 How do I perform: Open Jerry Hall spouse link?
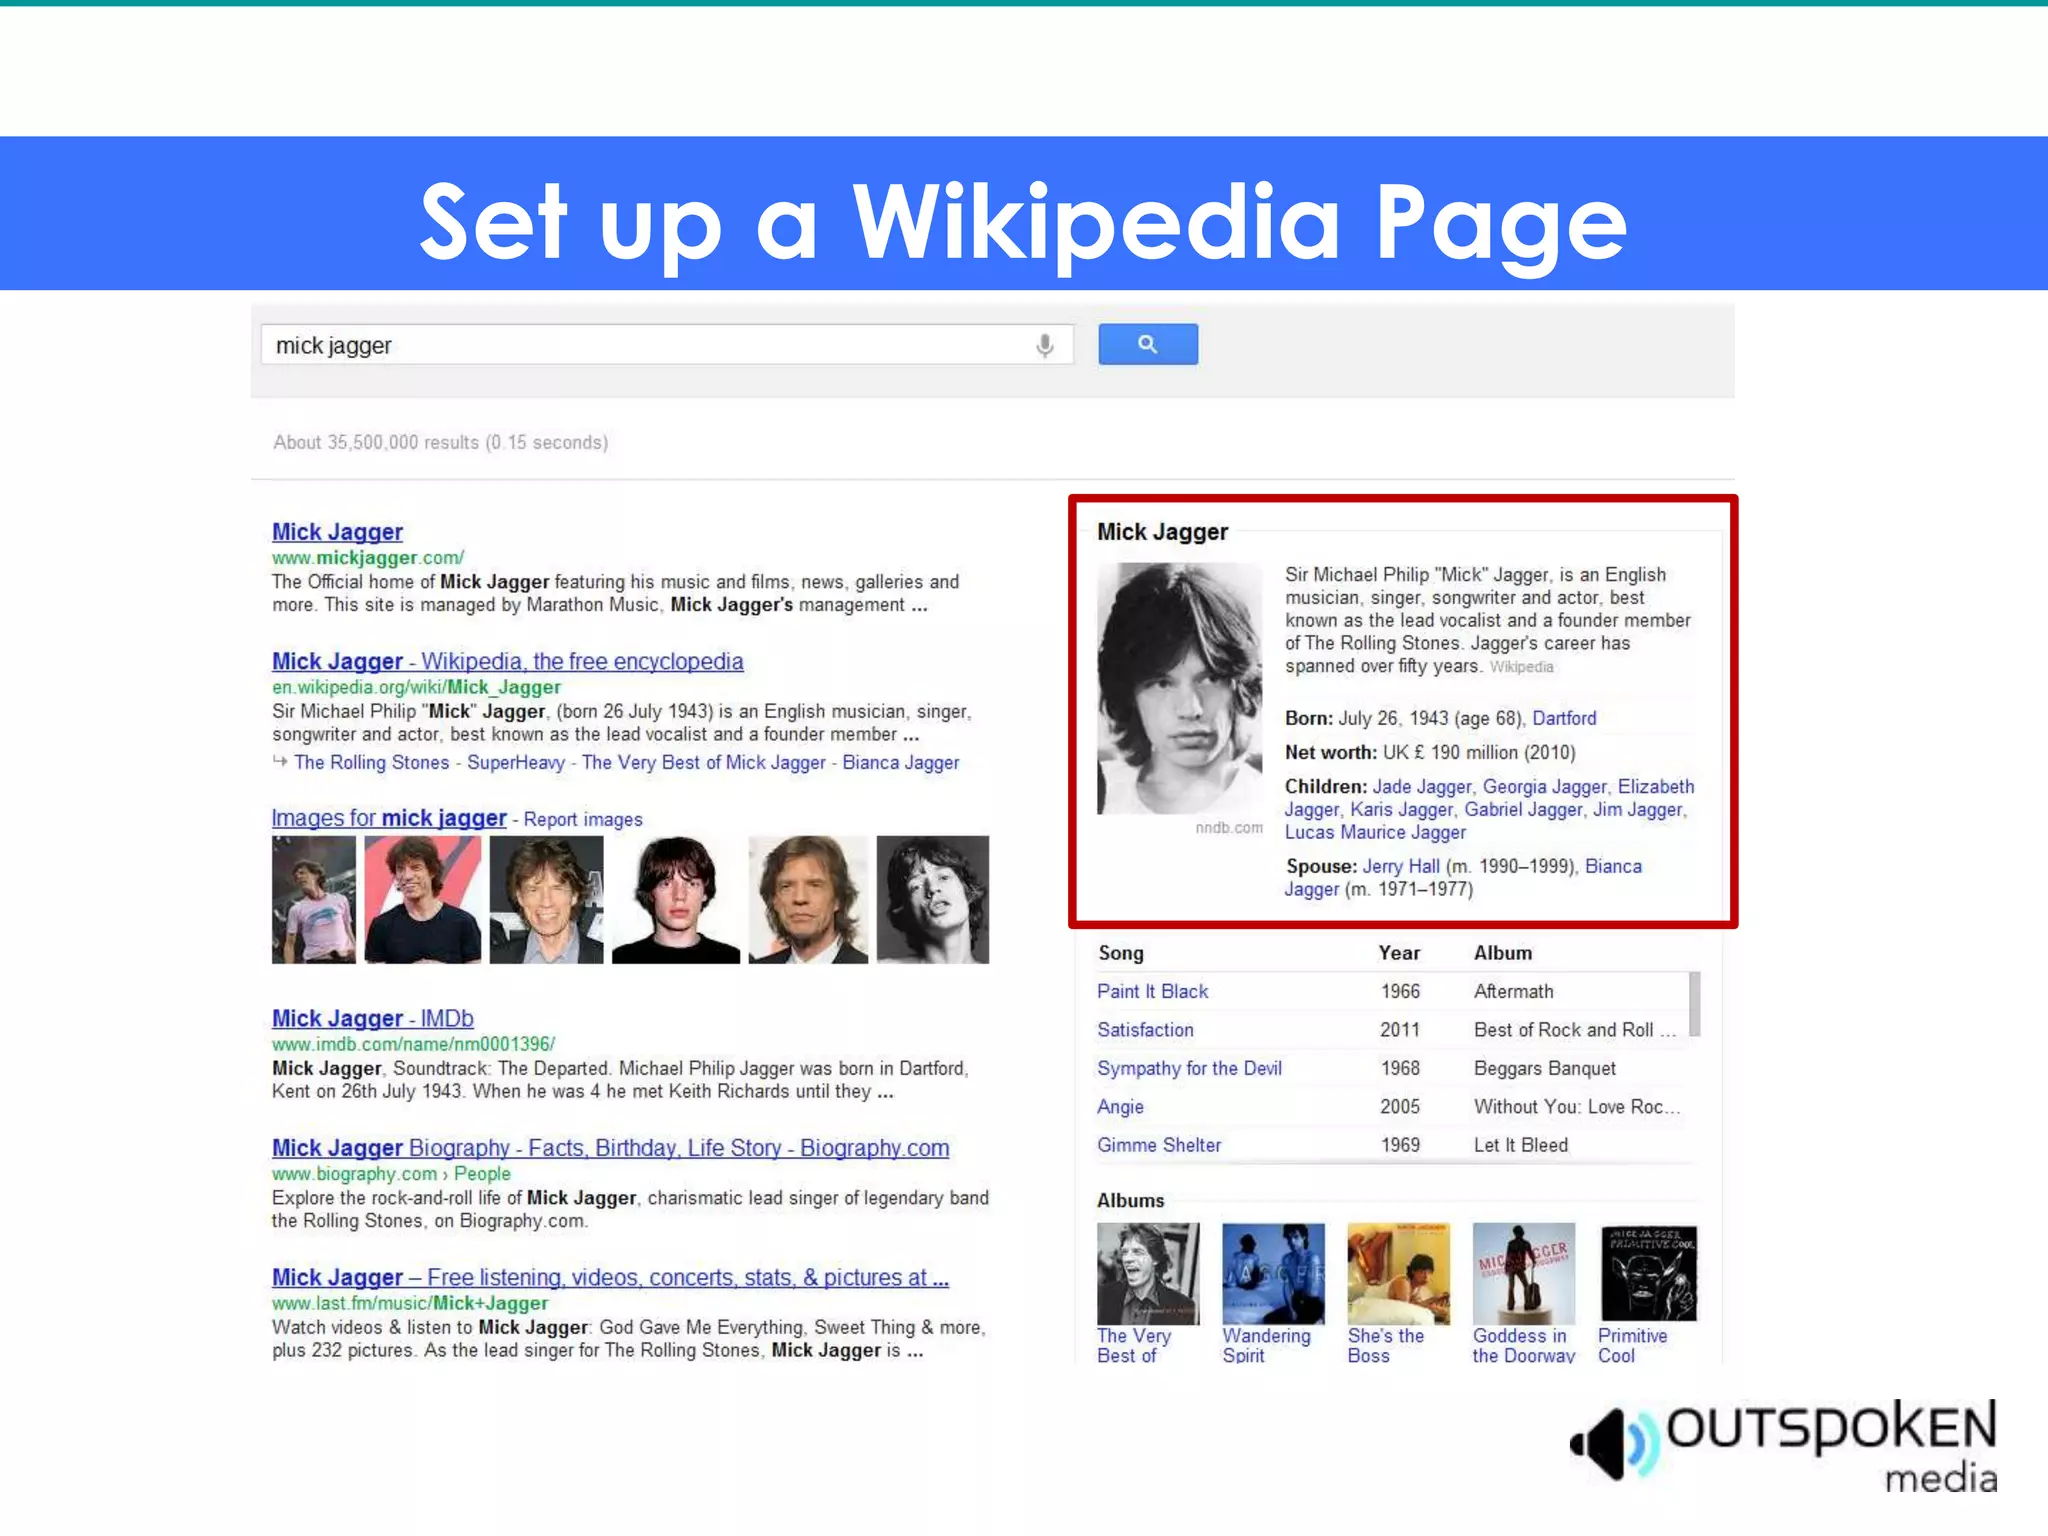click(1401, 866)
